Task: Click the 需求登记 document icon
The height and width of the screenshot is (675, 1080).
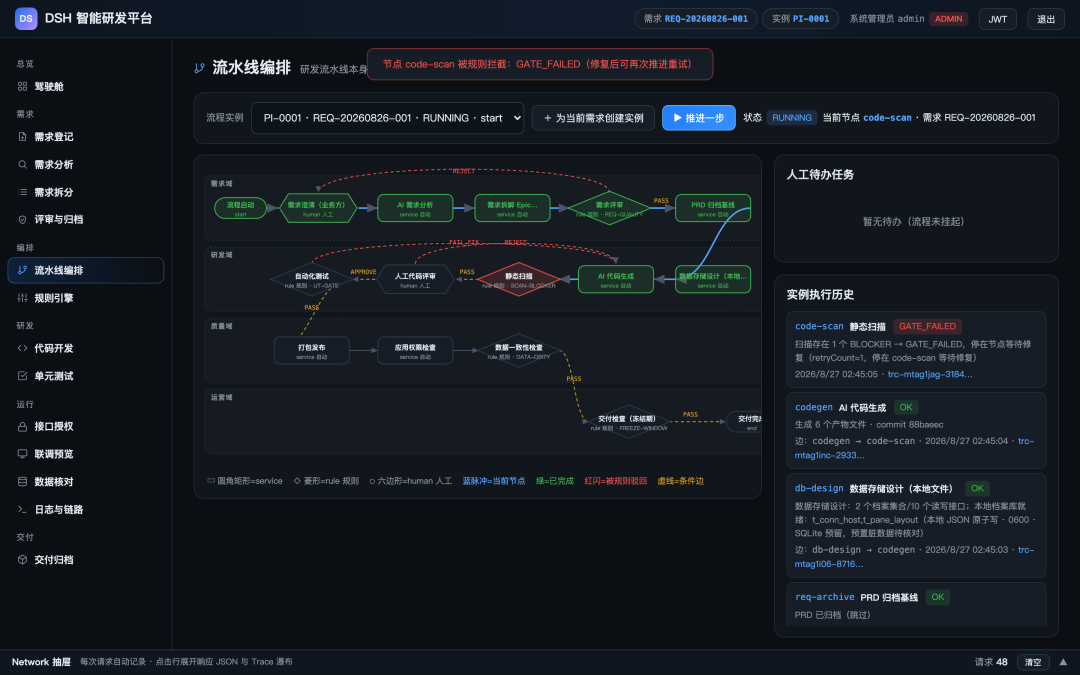Action: click(x=23, y=137)
